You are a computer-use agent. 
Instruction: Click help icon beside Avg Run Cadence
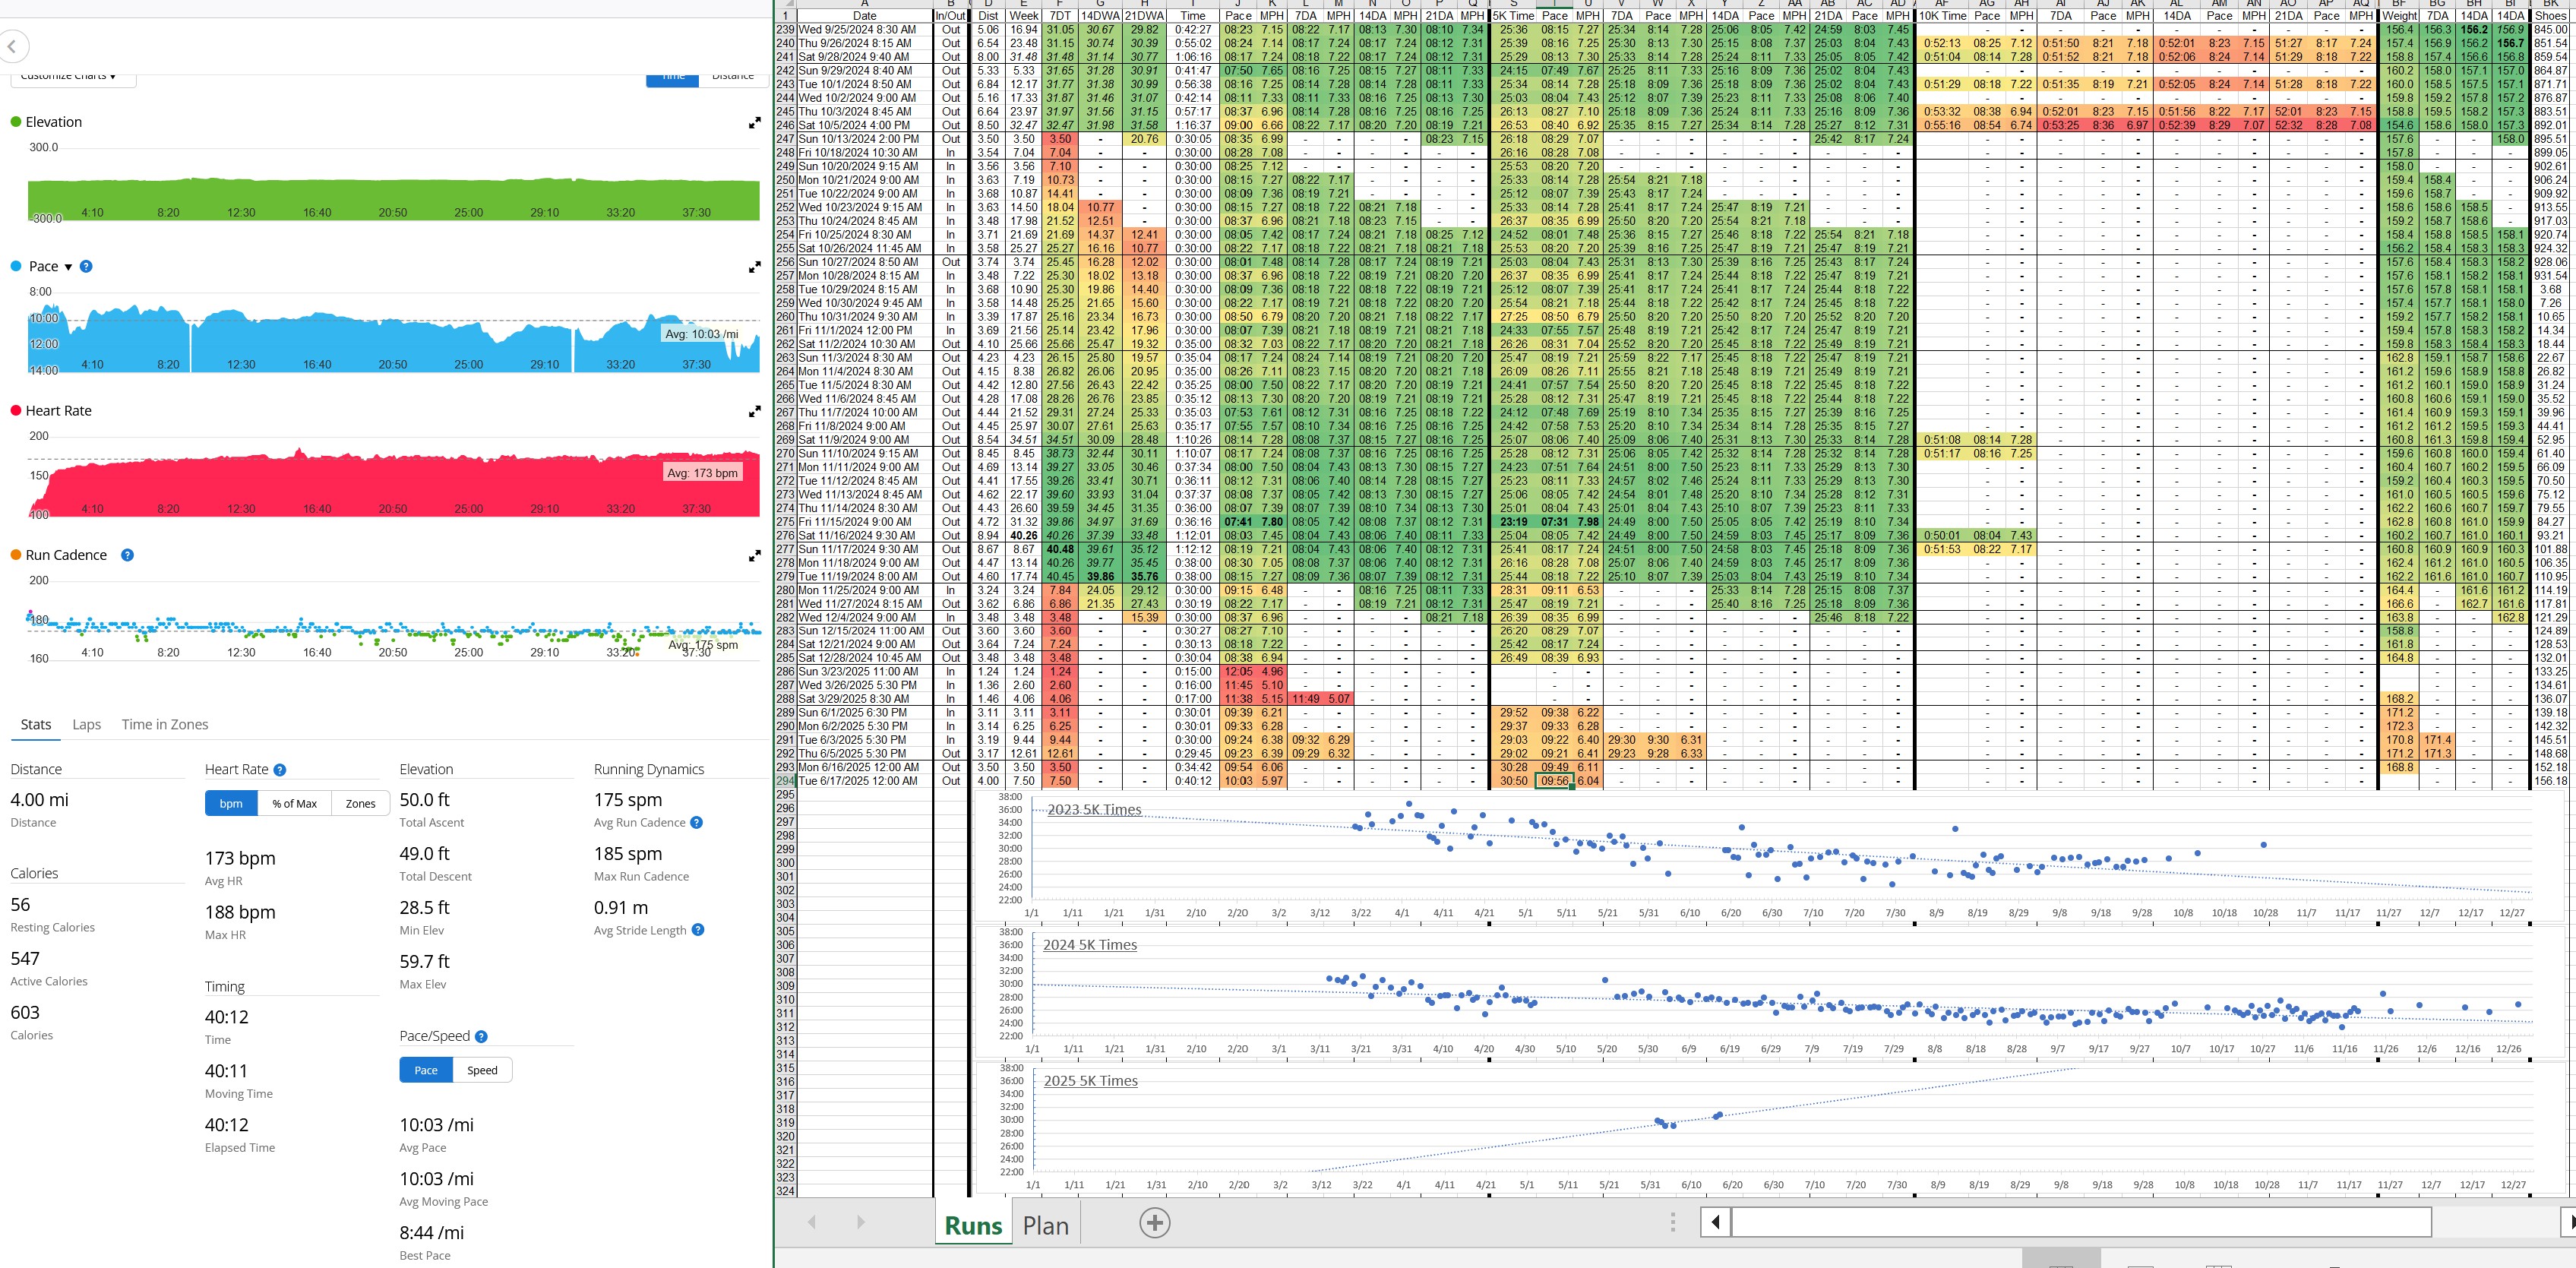click(x=697, y=822)
